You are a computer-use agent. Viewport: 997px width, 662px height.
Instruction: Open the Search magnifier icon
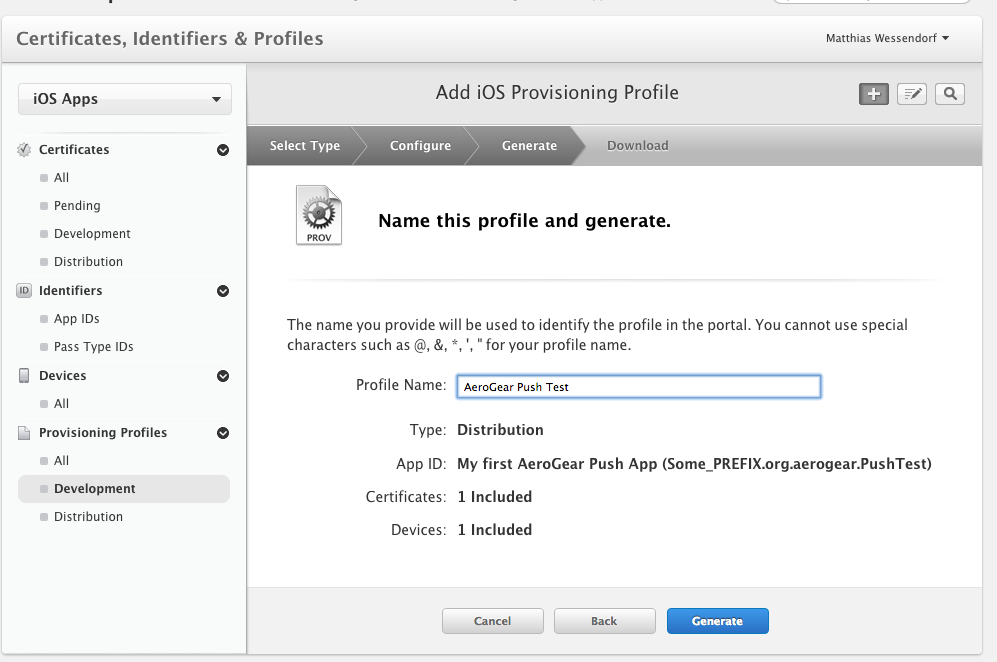(x=949, y=93)
